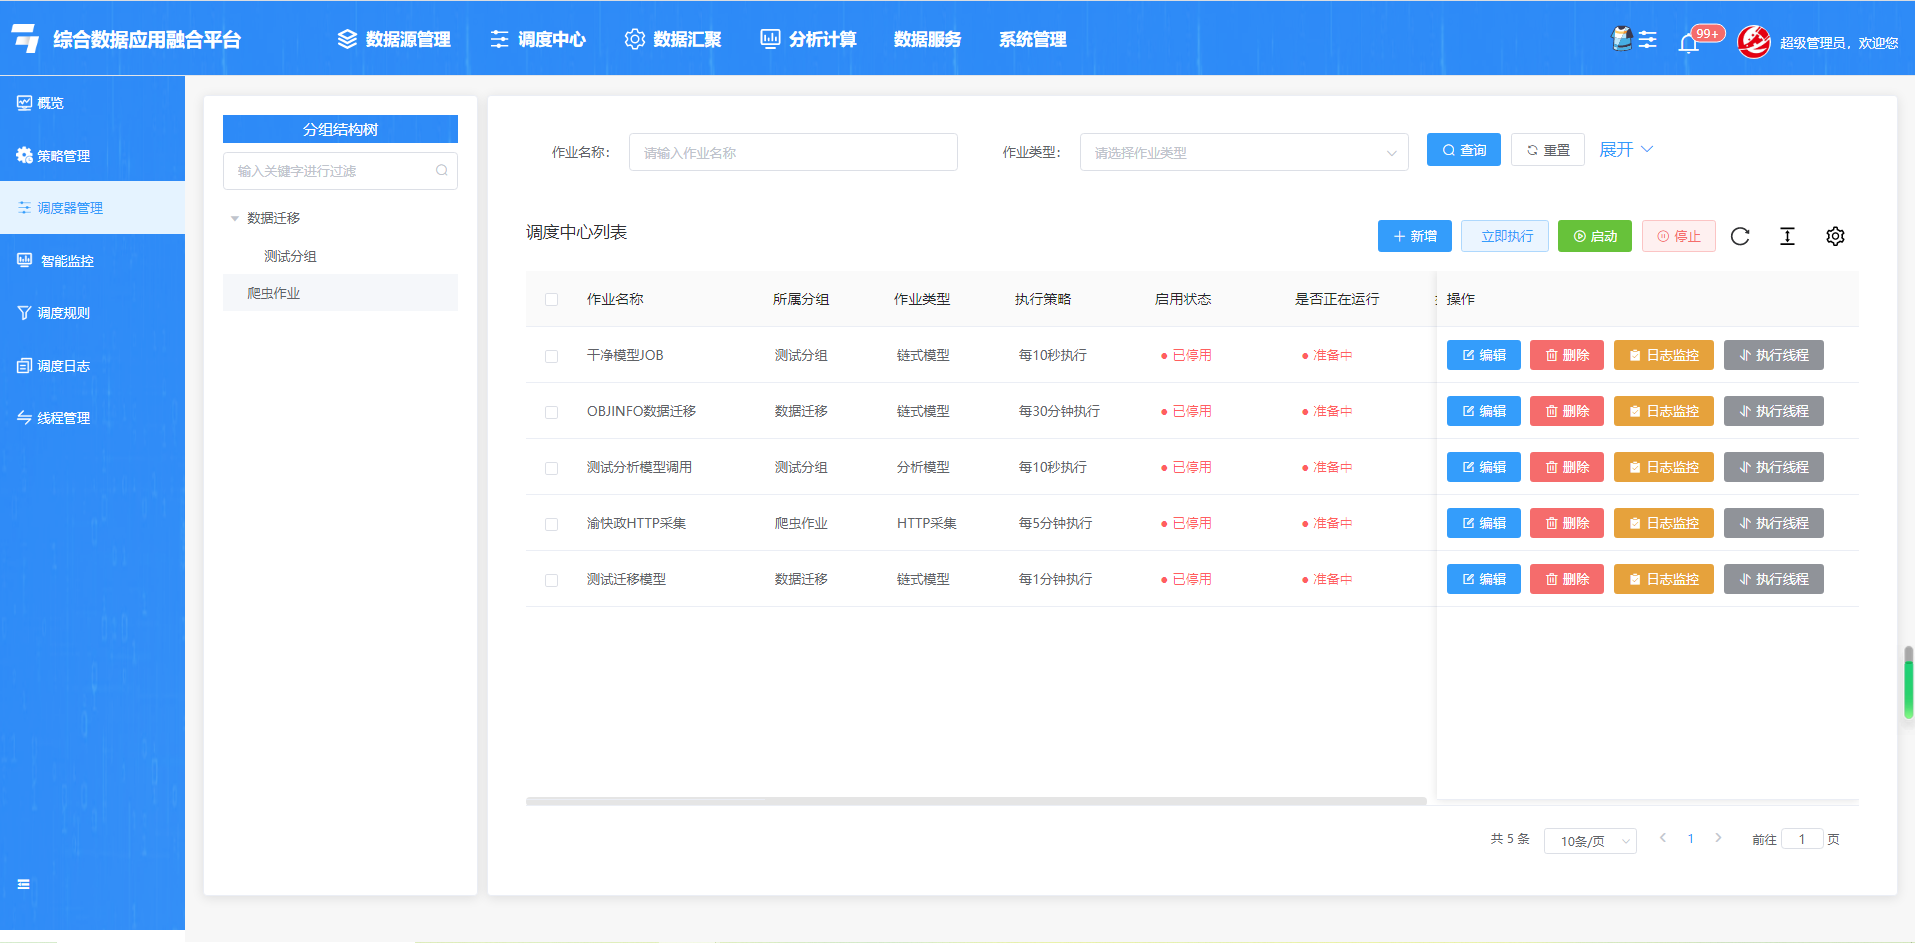Select 调度器管理 in sidebar
This screenshot has height=943, width=1915.
pos(92,208)
